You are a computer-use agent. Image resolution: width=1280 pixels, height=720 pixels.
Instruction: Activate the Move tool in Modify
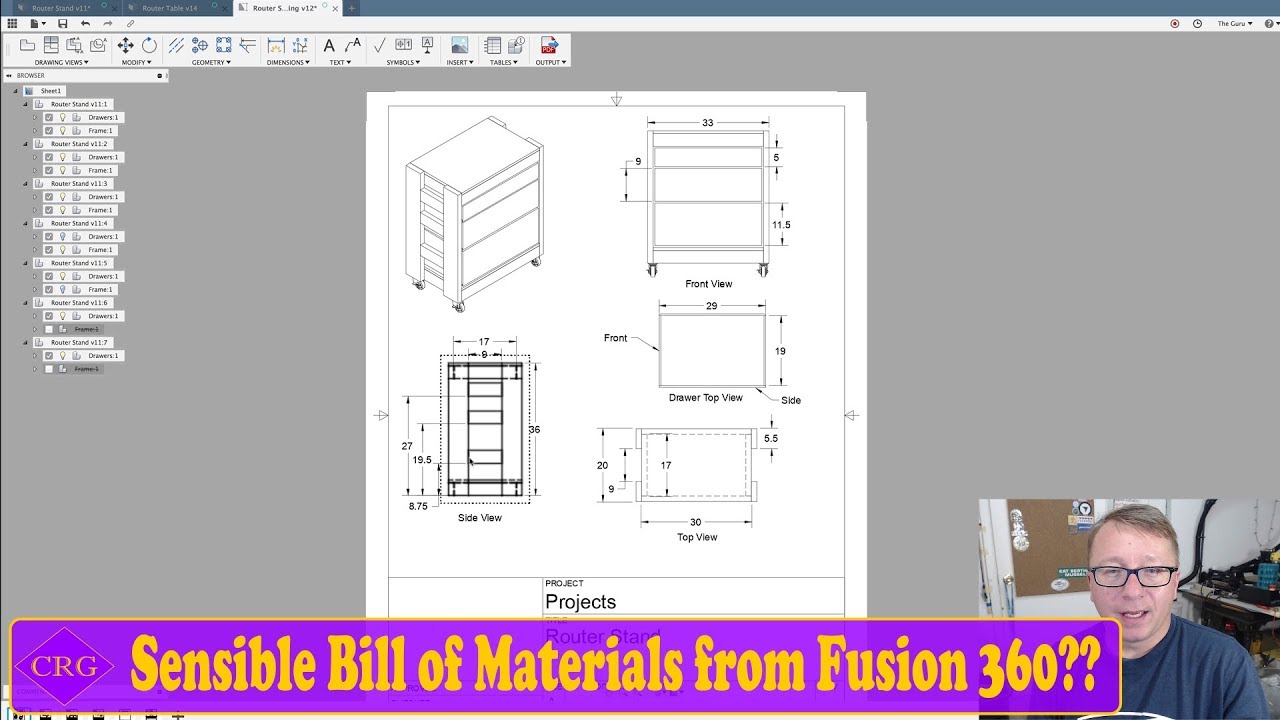(x=126, y=45)
